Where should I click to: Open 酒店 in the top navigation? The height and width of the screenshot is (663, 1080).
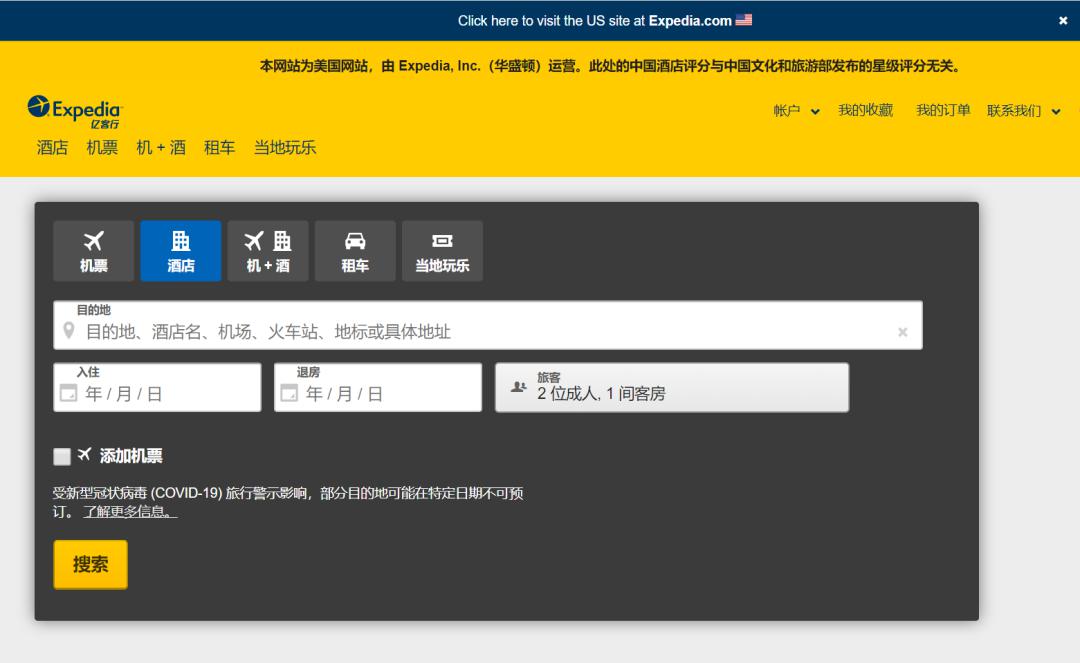52,147
